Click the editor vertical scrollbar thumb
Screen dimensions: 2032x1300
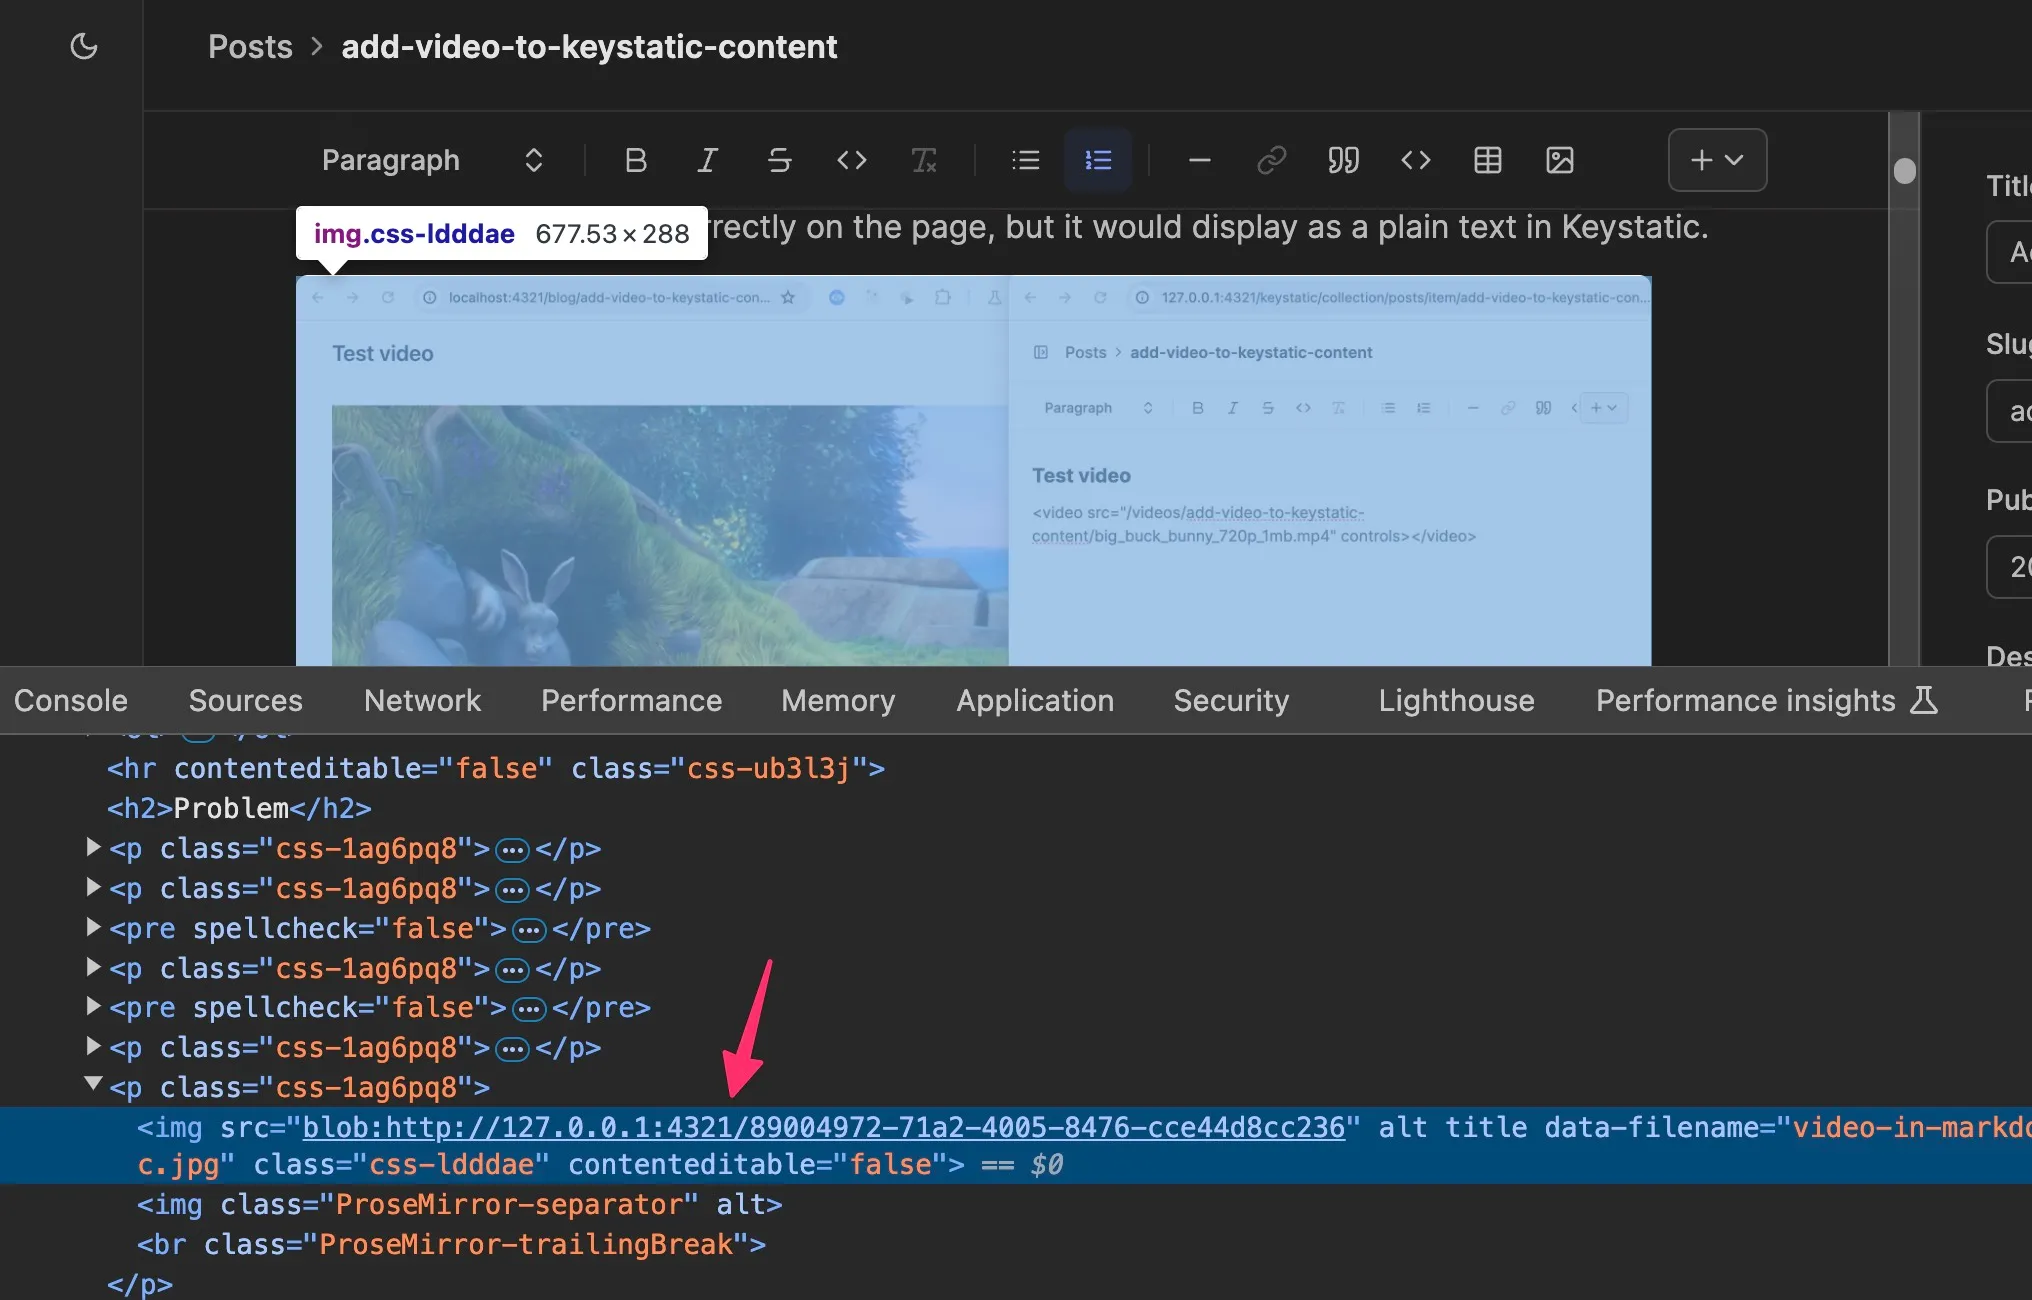pyautogui.click(x=1904, y=171)
